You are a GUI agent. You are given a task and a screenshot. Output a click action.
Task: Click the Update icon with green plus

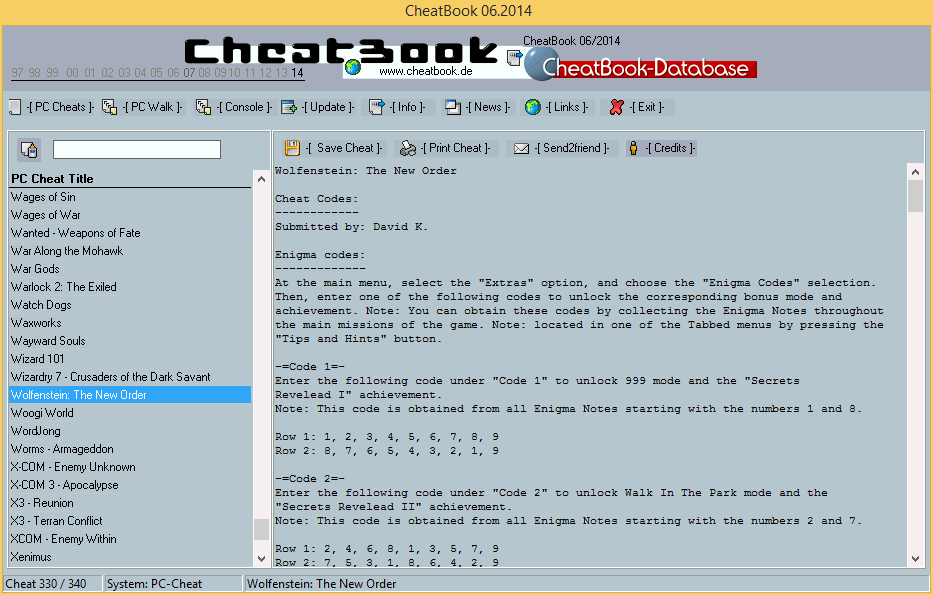click(289, 107)
